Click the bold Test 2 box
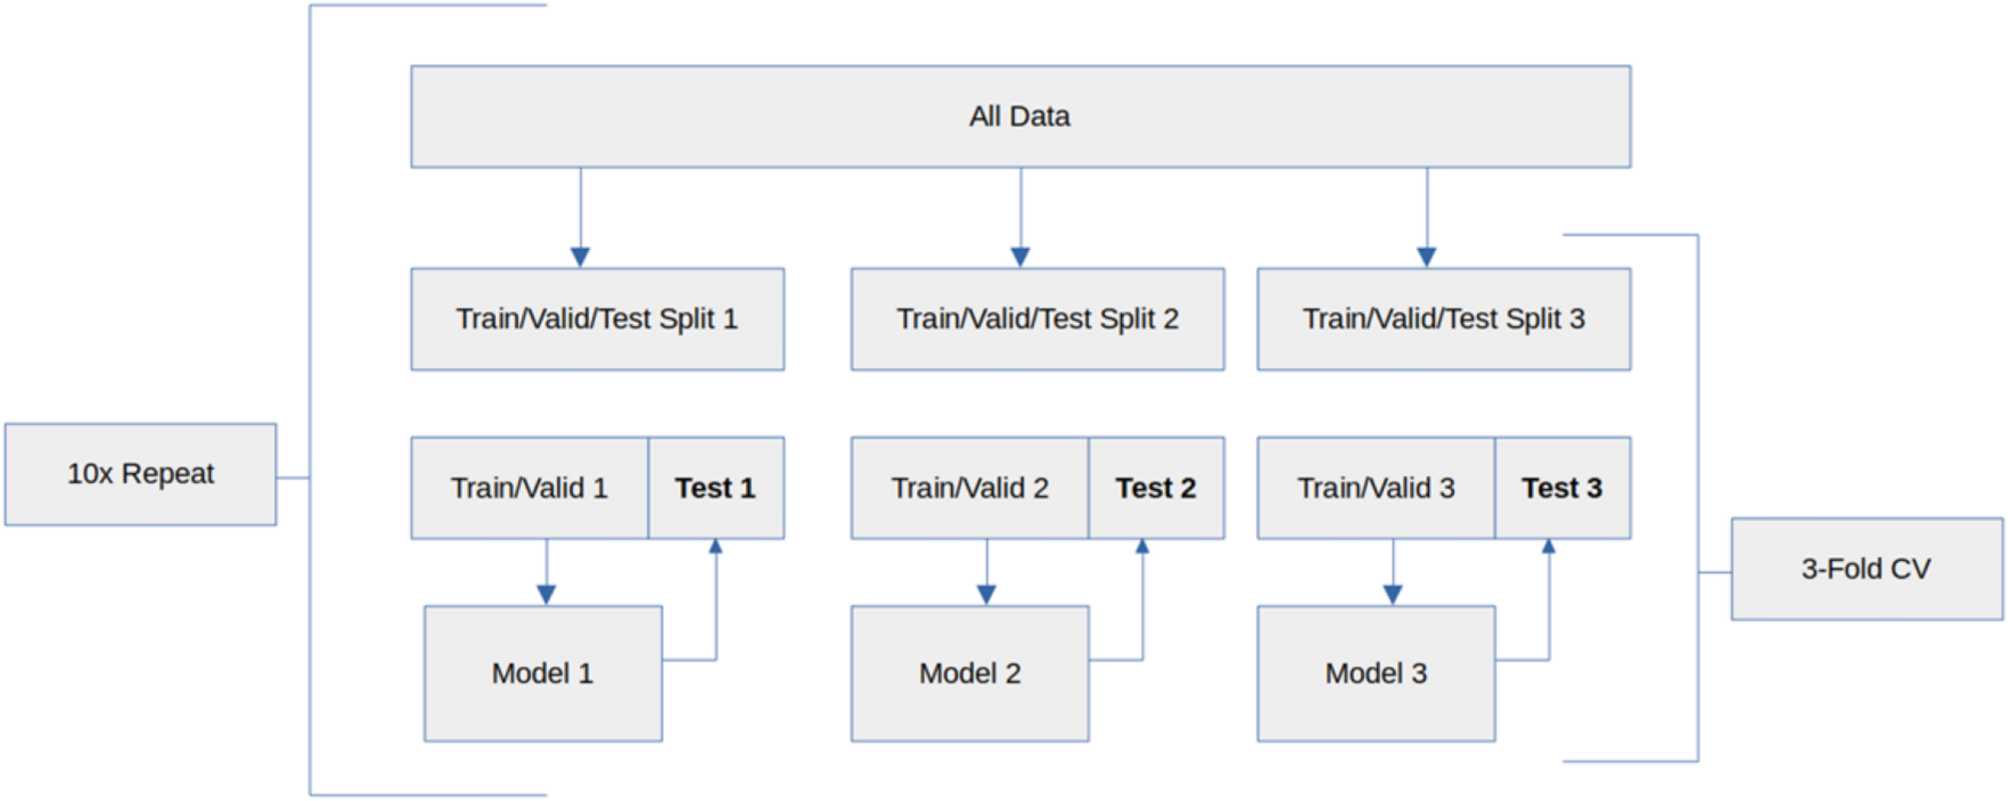Viewport: 2008px width, 801px height. pos(1156,488)
